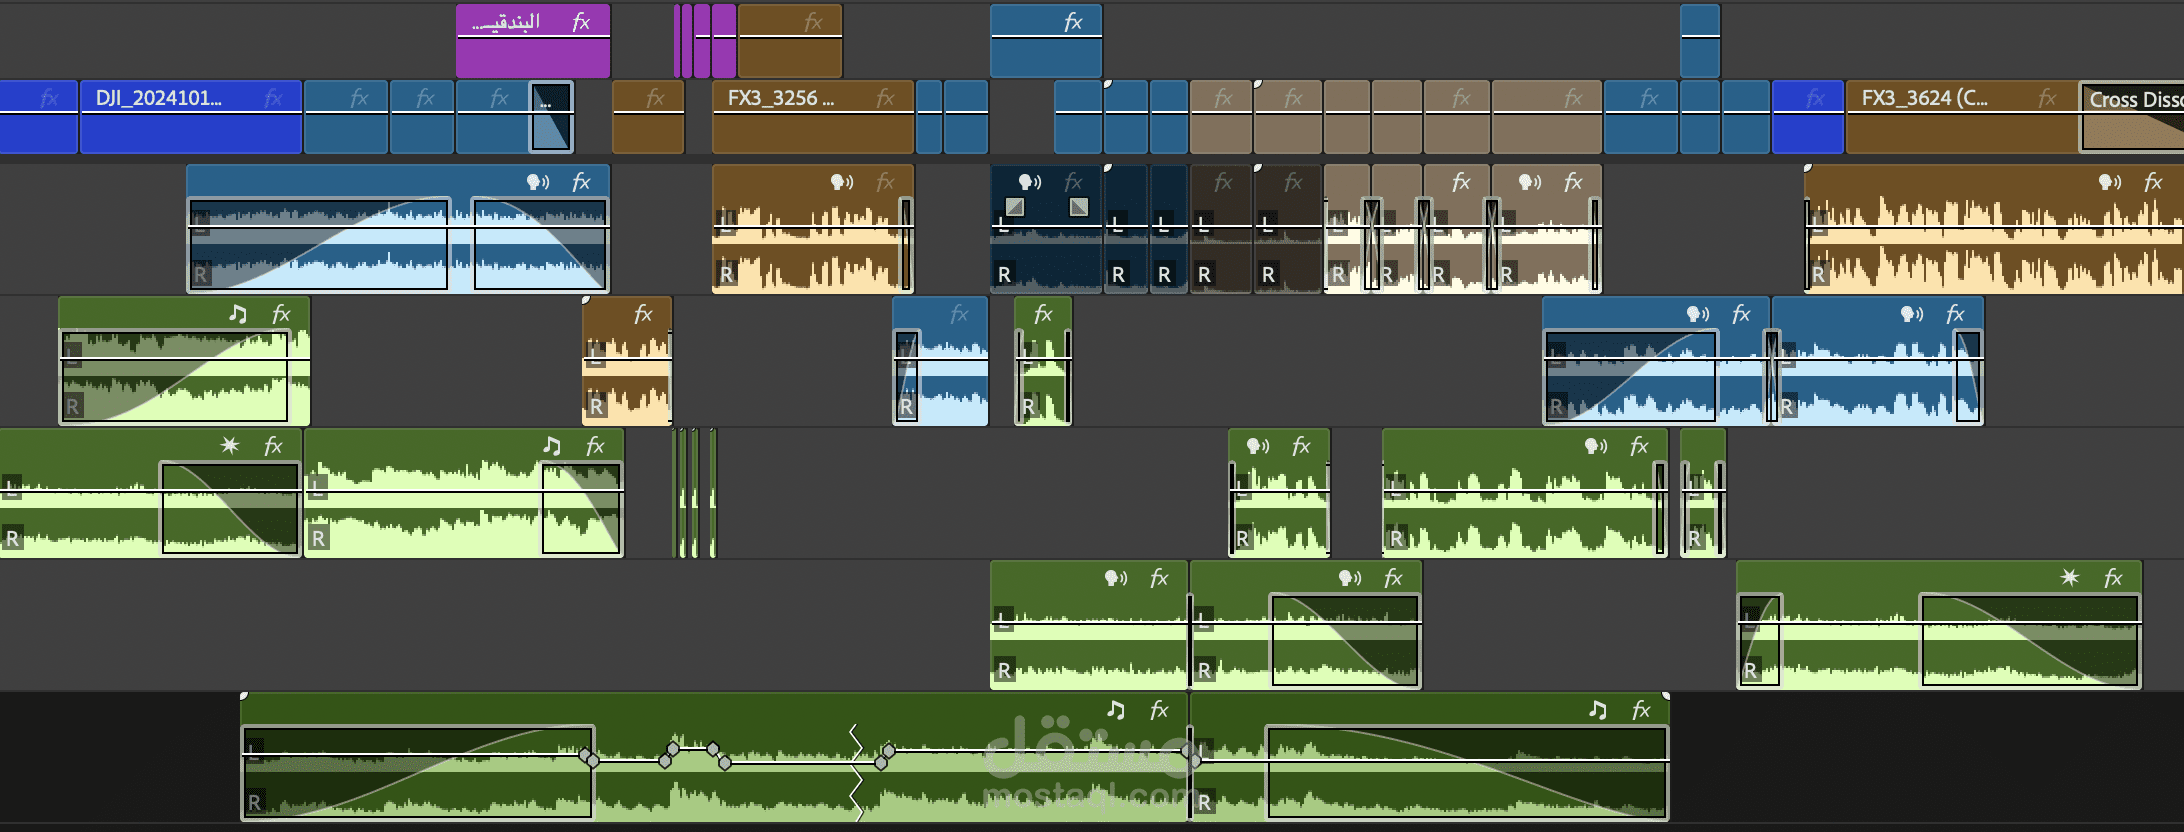Image resolution: width=2184 pixels, height=832 pixels.
Task: Click the music note on the long keyframed bottom music clip
Action: 1116,710
